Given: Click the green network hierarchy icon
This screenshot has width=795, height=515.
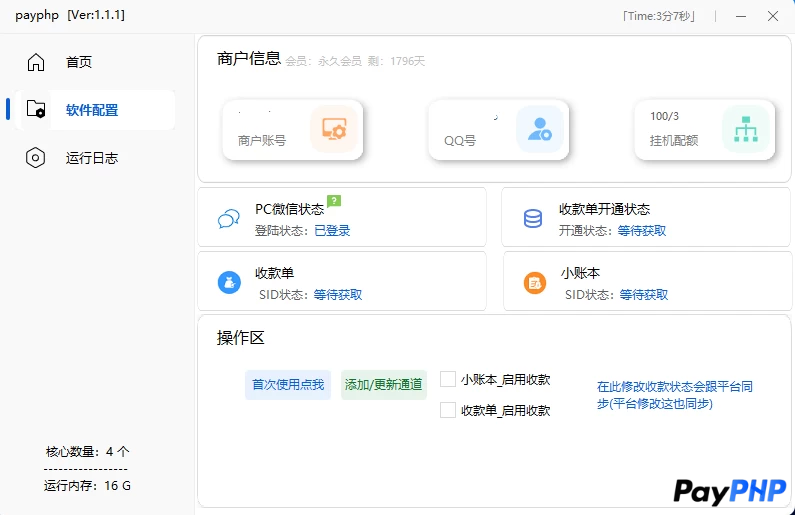Looking at the screenshot, I should [746, 129].
